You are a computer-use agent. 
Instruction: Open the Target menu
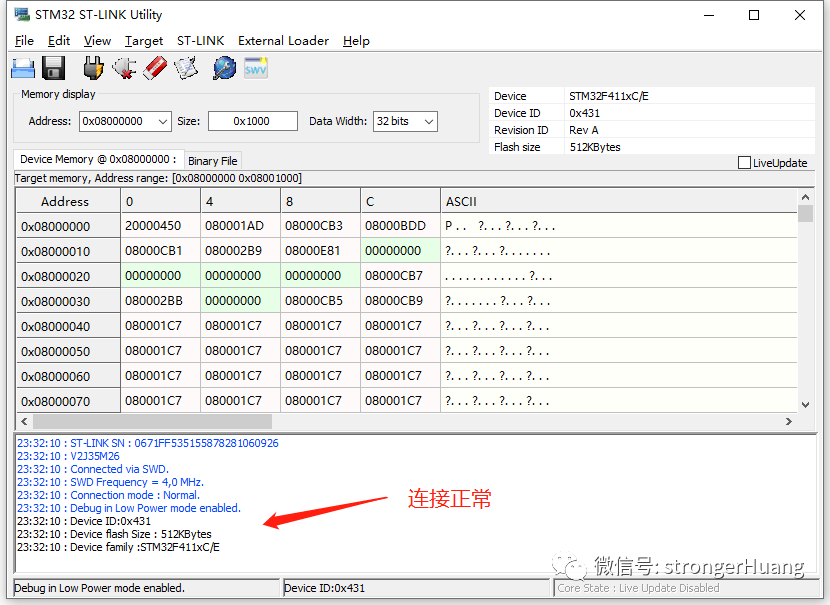[143, 41]
